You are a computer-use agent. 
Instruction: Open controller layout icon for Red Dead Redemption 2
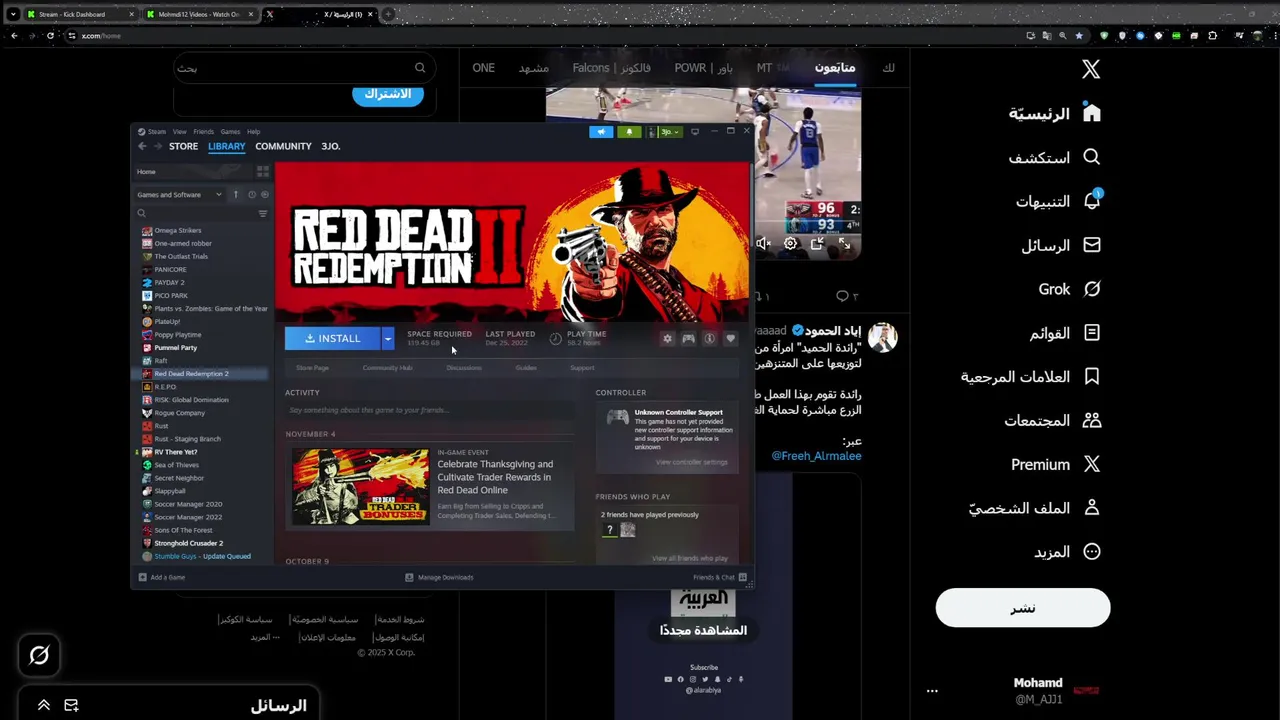tap(689, 339)
